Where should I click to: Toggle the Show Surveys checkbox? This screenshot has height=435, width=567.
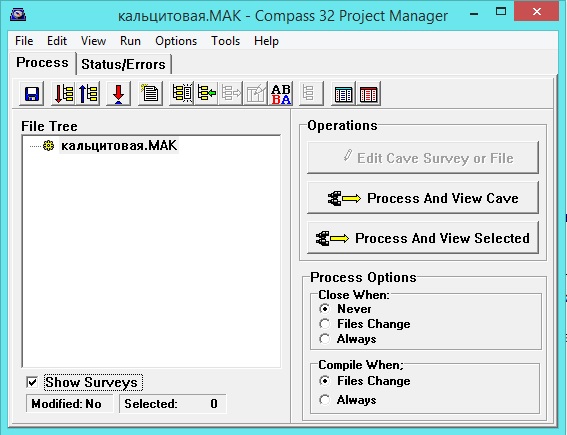[x=32, y=382]
